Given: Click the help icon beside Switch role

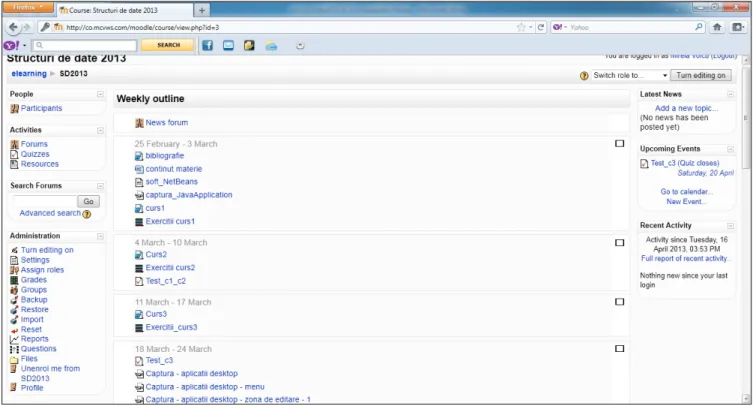Looking at the screenshot, I should [584, 75].
